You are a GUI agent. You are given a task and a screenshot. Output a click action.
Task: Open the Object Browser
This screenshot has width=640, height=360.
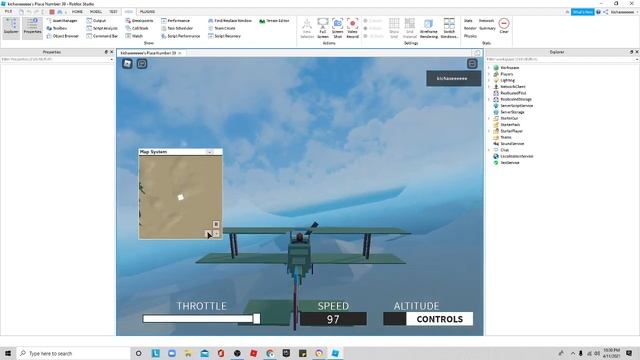(62, 36)
